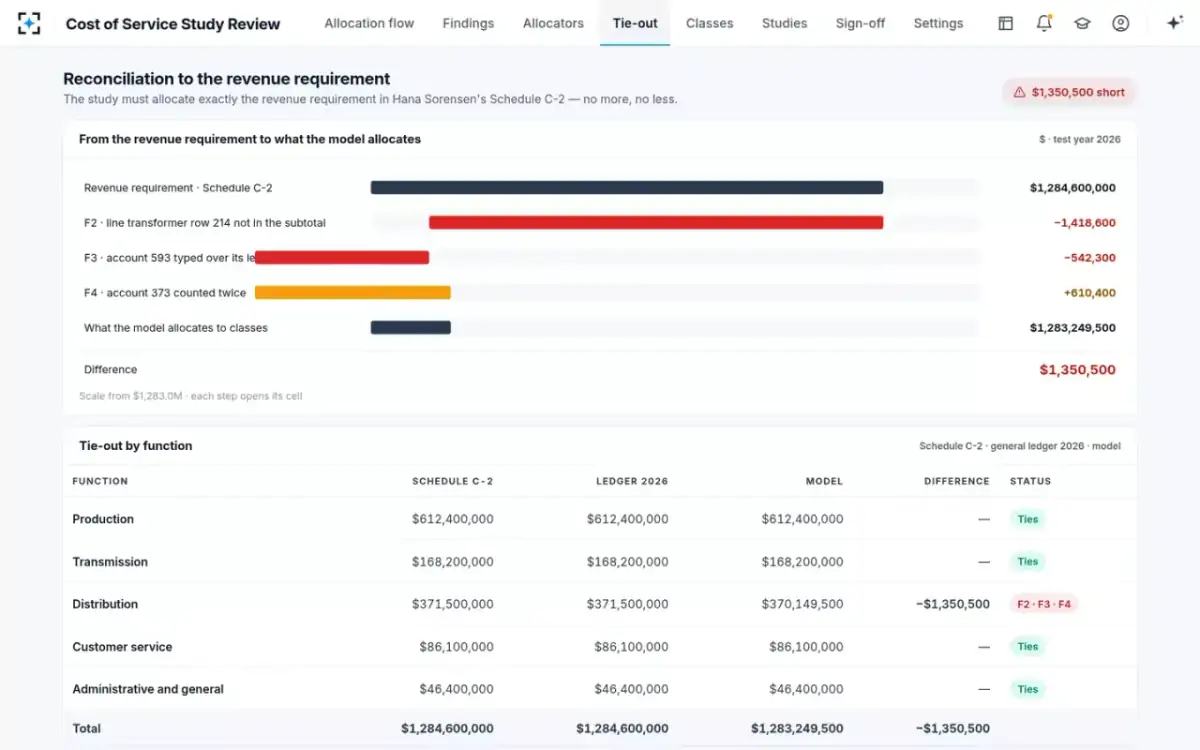Open the sparkle assistant icon
This screenshot has width=1200, height=750.
point(1175,23)
